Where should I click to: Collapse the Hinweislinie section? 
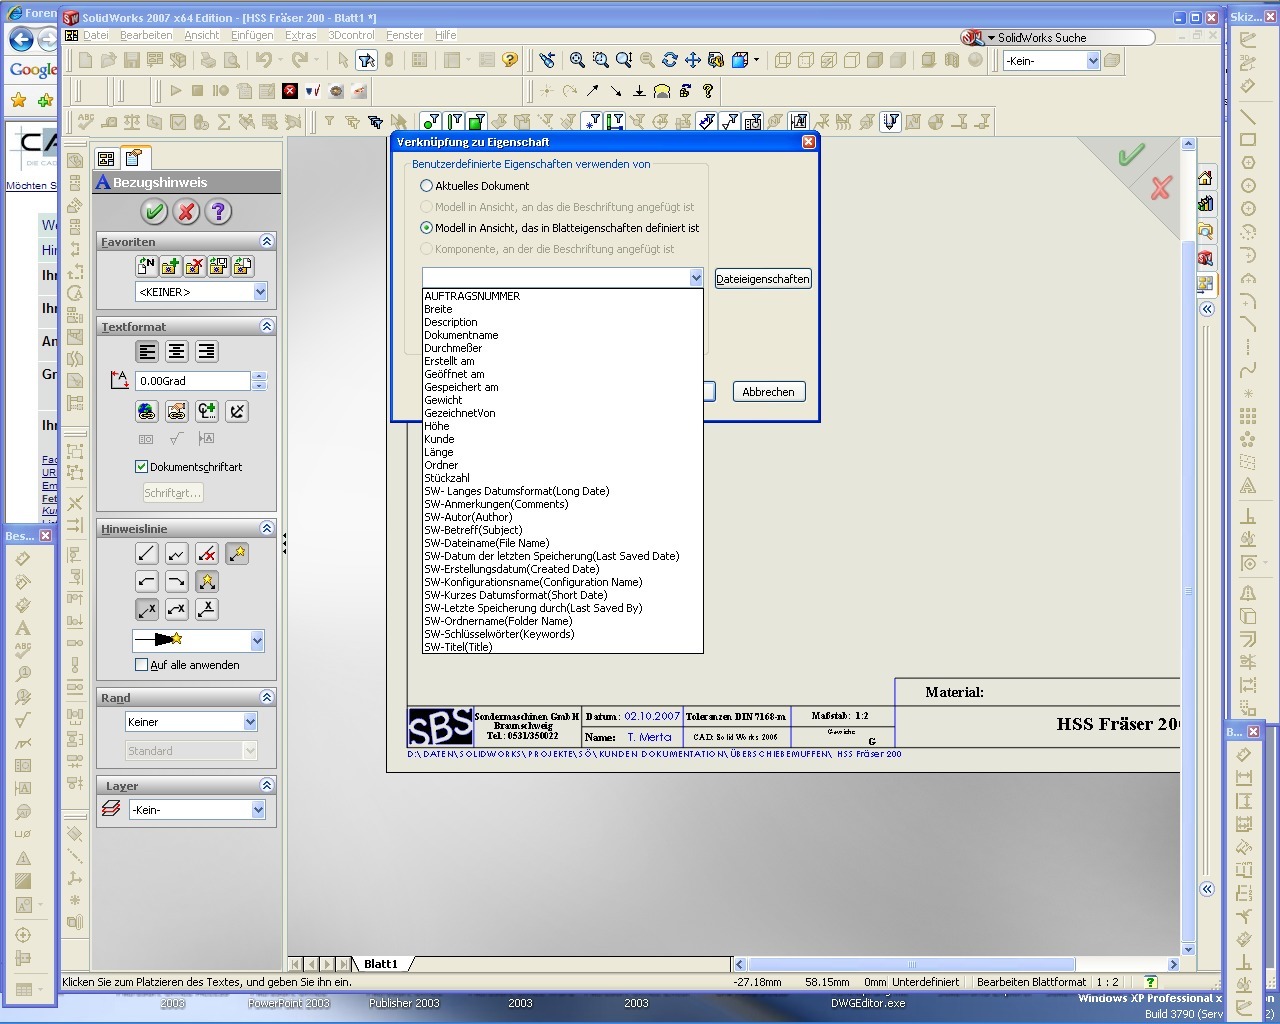[x=267, y=528]
